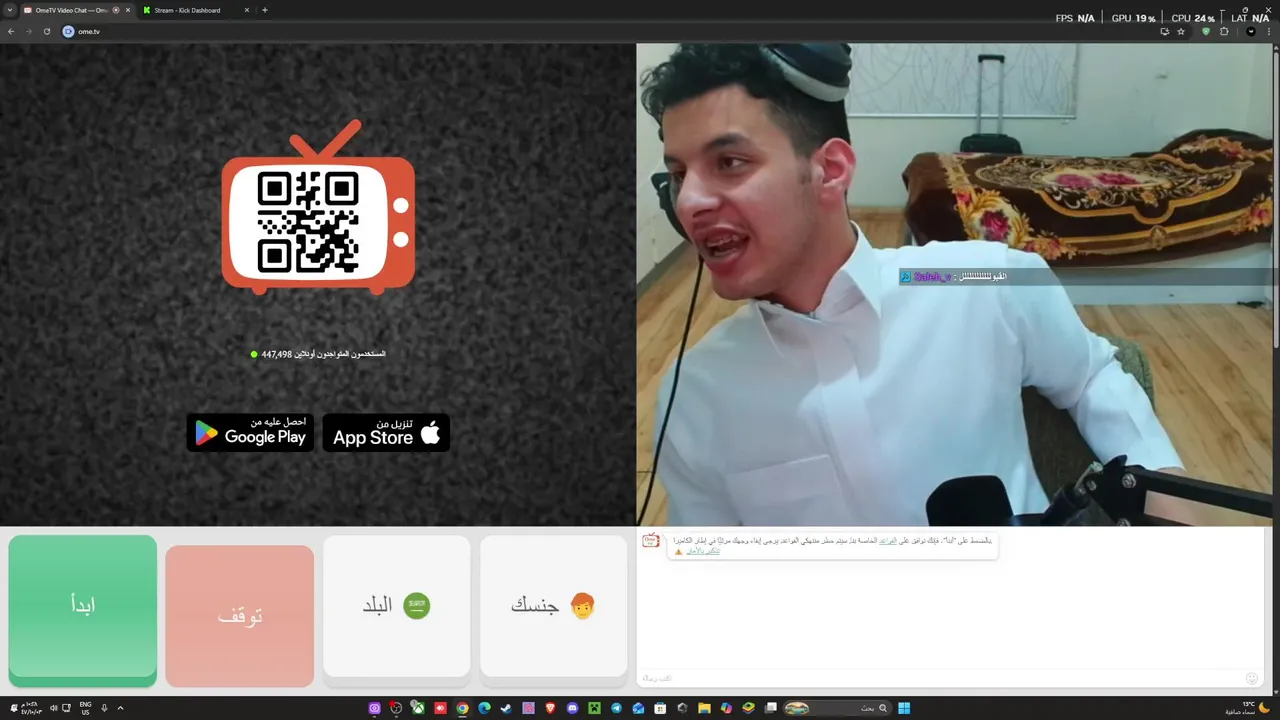Open the Xbox app from the taskbar
The image size is (1280, 720).
[418, 708]
